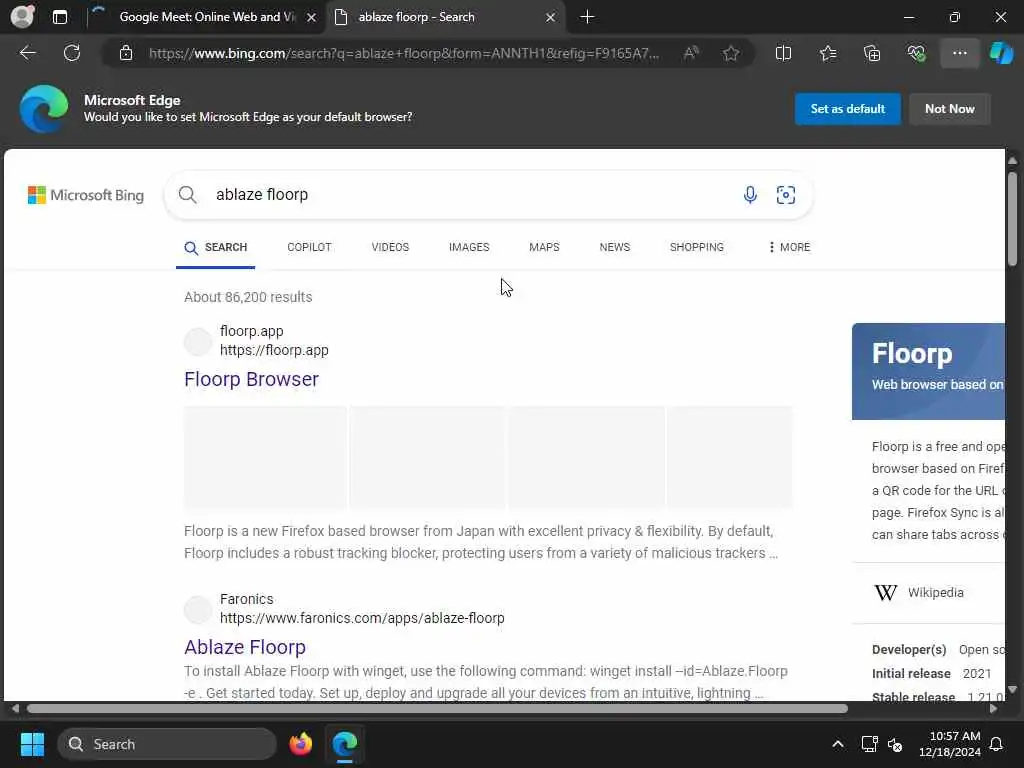Click the browser profile avatar icon

click(22, 16)
